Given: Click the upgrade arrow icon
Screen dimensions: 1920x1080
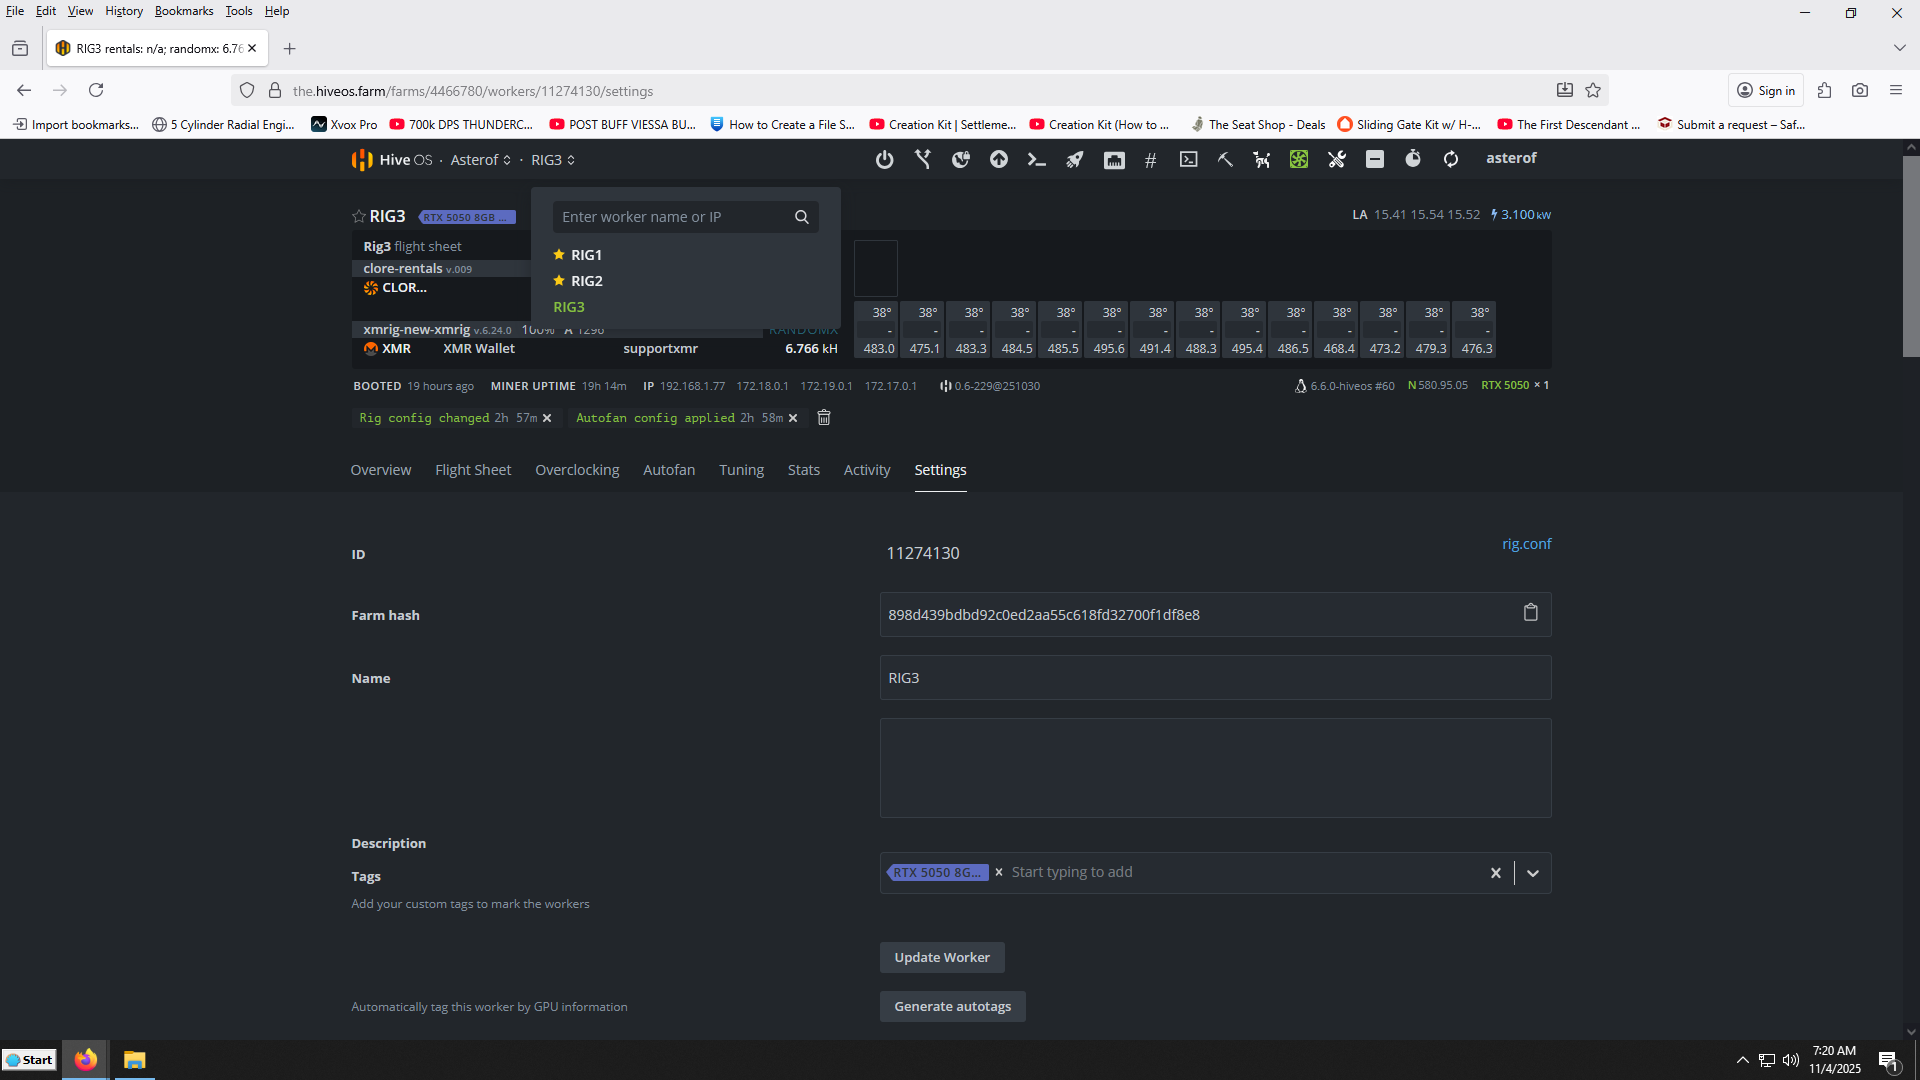Looking at the screenshot, I should coord(998,160).
